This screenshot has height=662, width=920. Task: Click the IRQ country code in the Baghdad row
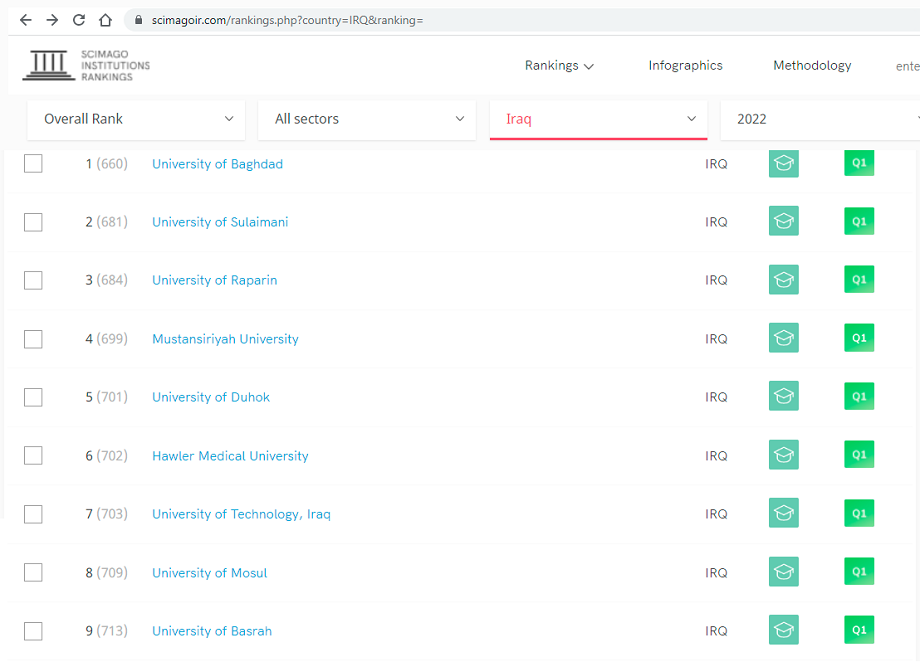[716, 164]
